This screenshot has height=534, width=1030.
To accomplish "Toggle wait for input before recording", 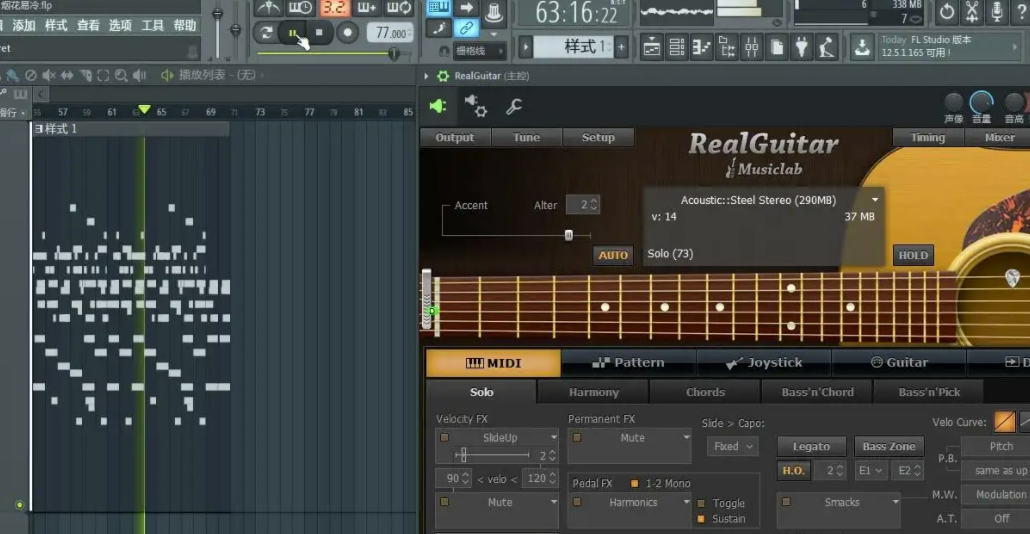I will [300, 8].
